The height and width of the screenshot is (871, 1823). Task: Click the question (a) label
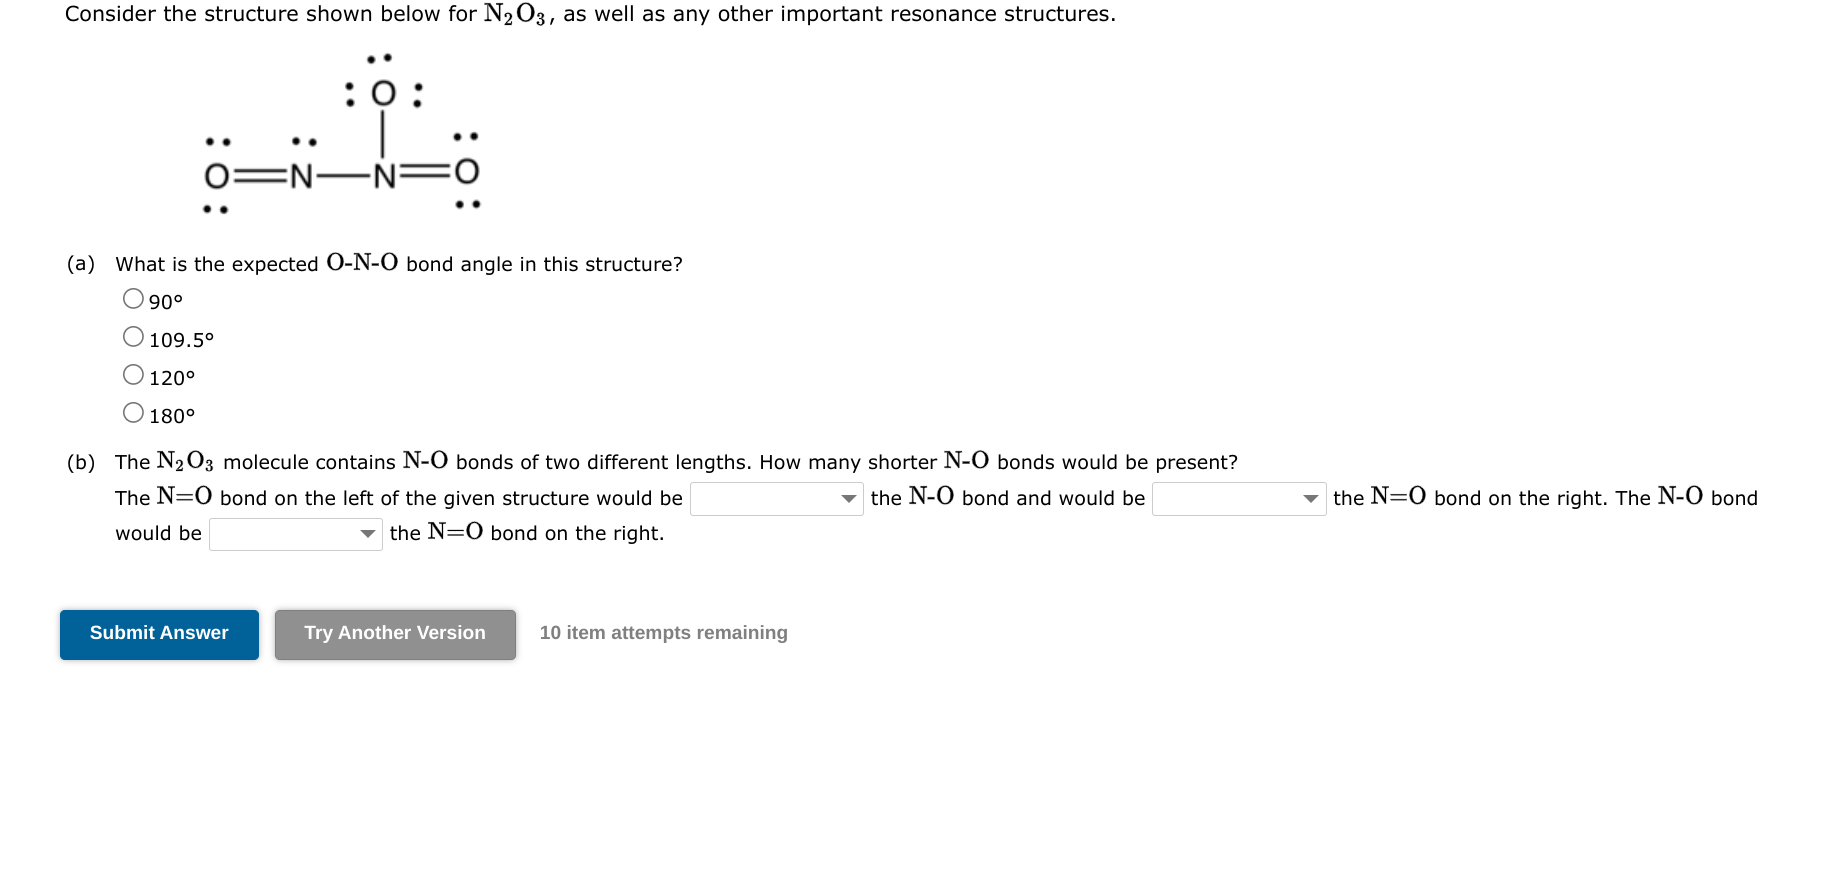tap(80, 263)
